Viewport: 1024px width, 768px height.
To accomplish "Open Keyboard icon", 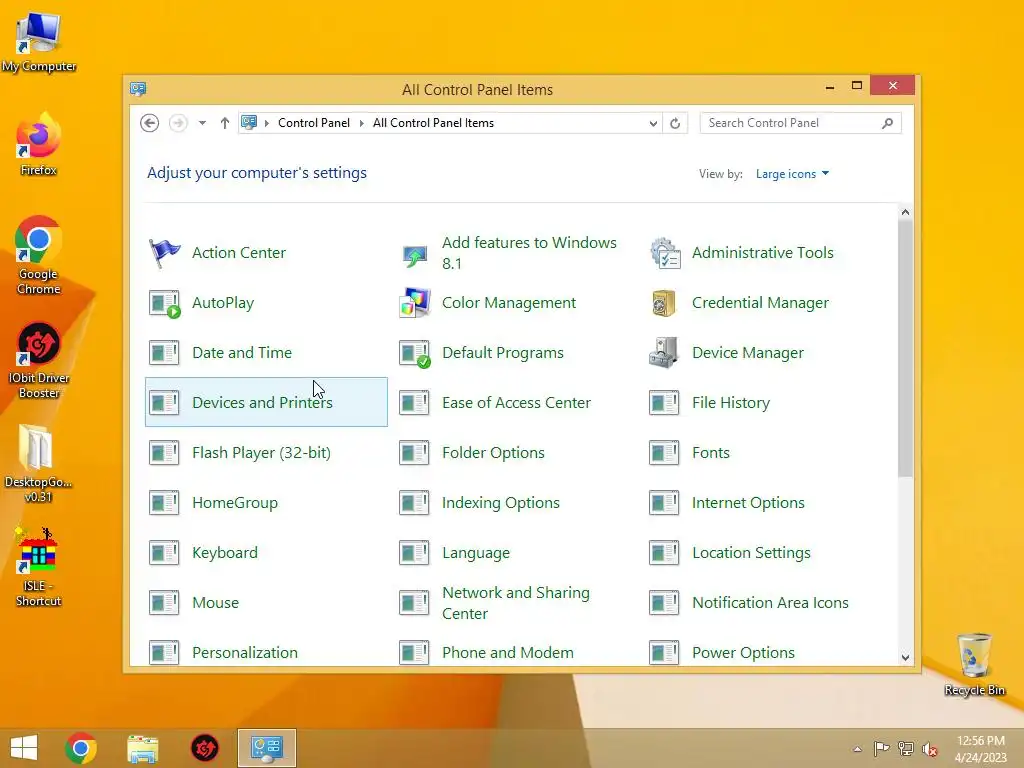I will point(165,553).
